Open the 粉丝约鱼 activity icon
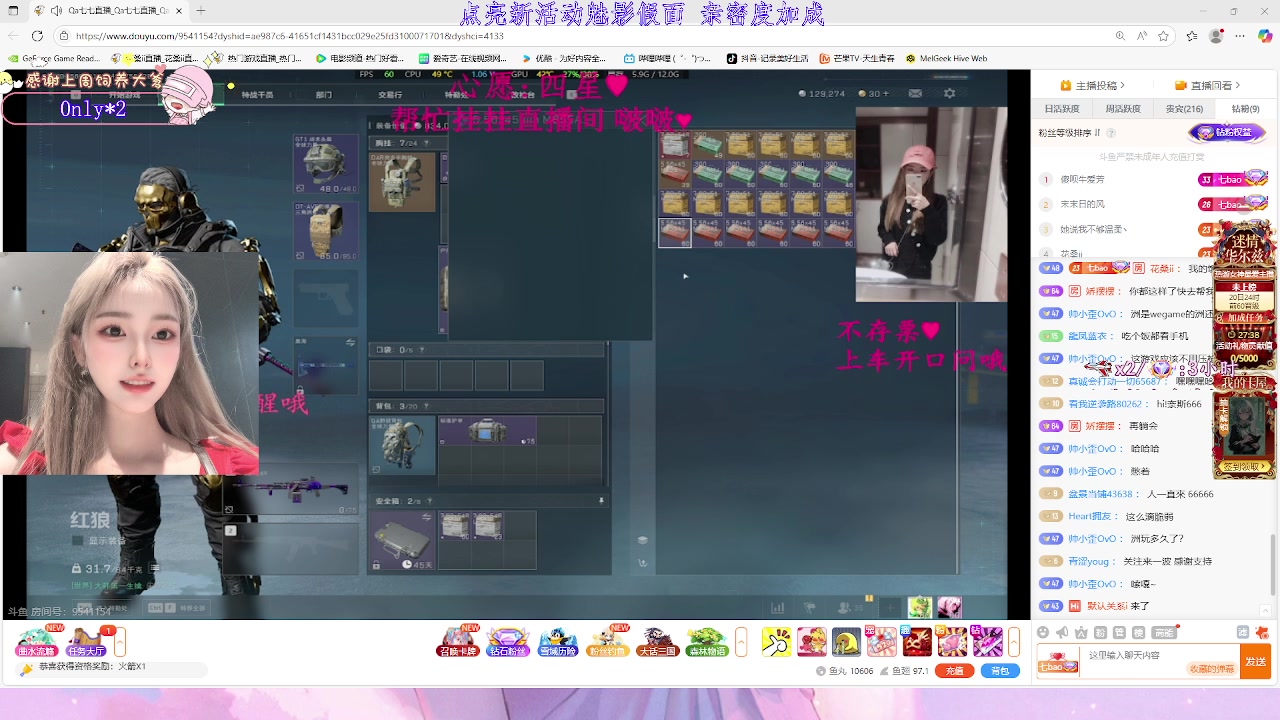 pyautogui.click(x=607, y=641)
